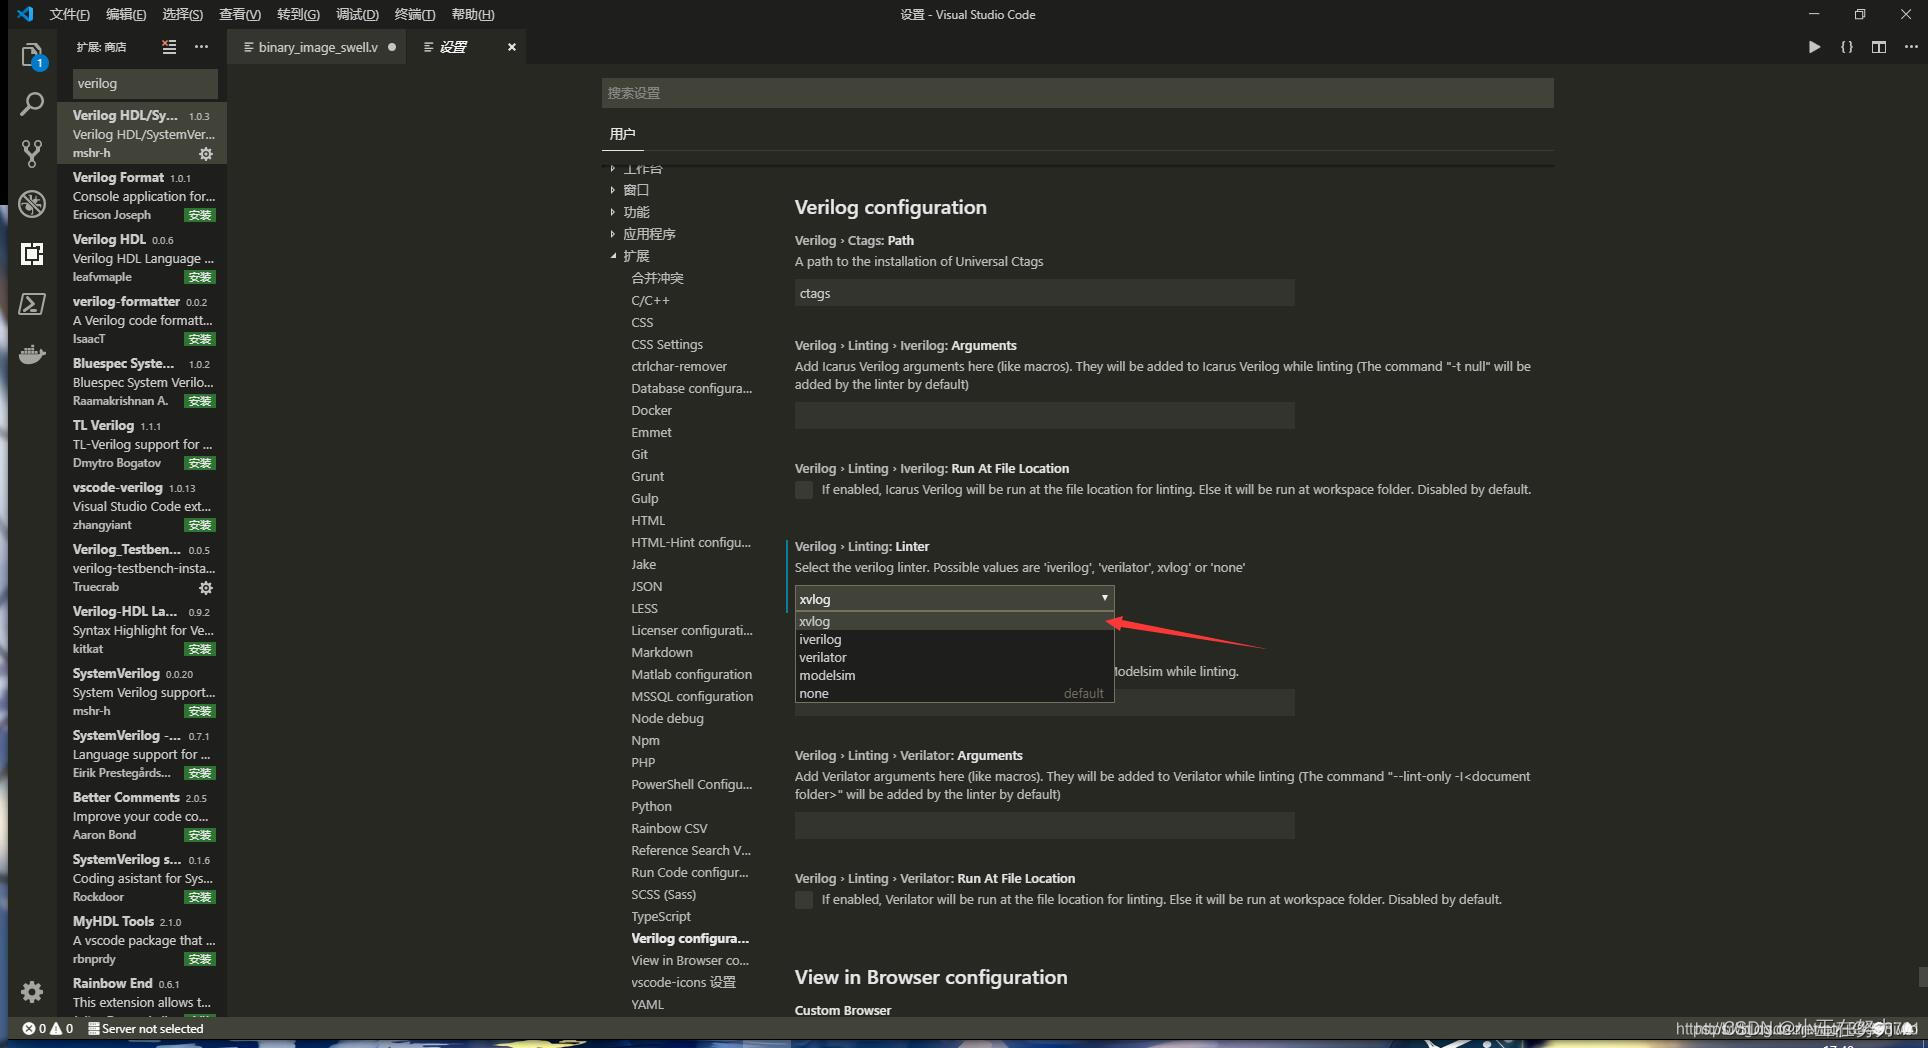
Task: Open SystemVerilog 0.0.20 extension entry
Action: [142, 692]
